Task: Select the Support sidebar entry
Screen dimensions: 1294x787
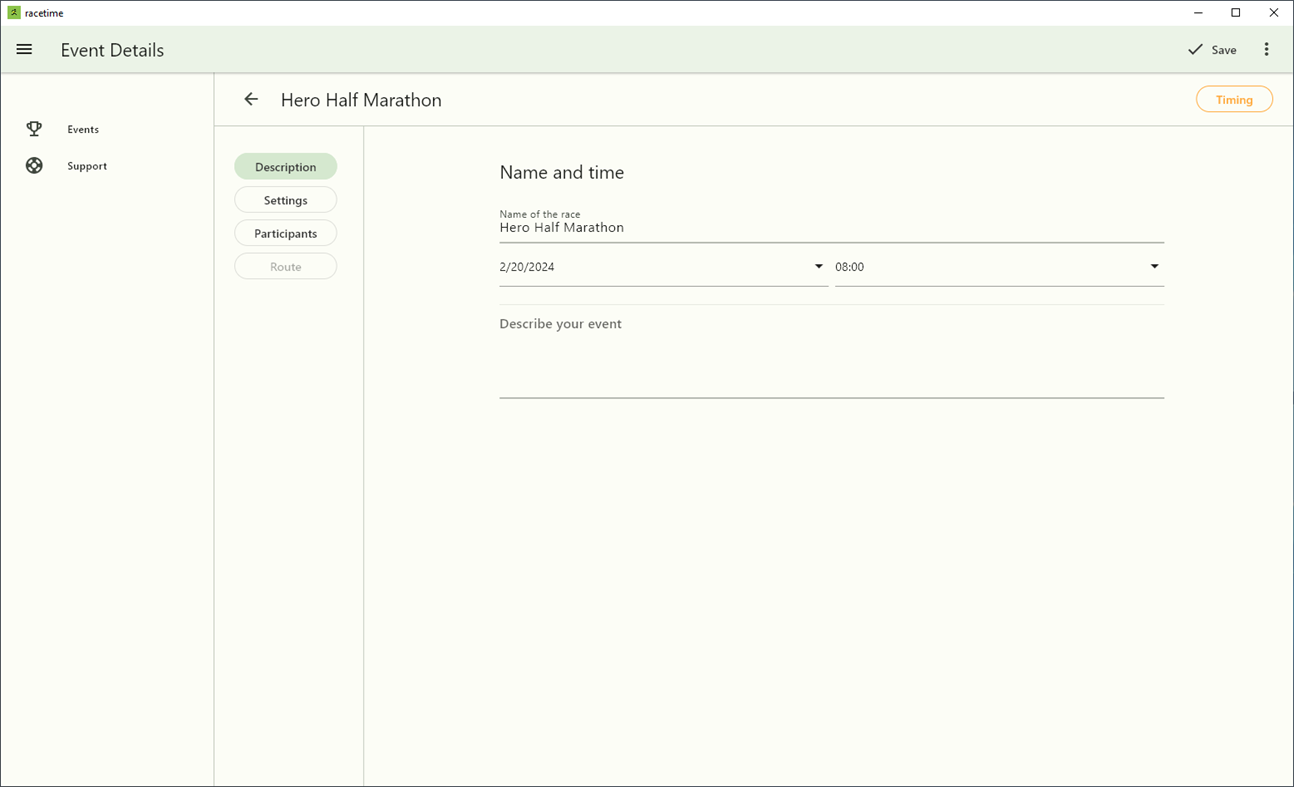Action: coord(87,165)
